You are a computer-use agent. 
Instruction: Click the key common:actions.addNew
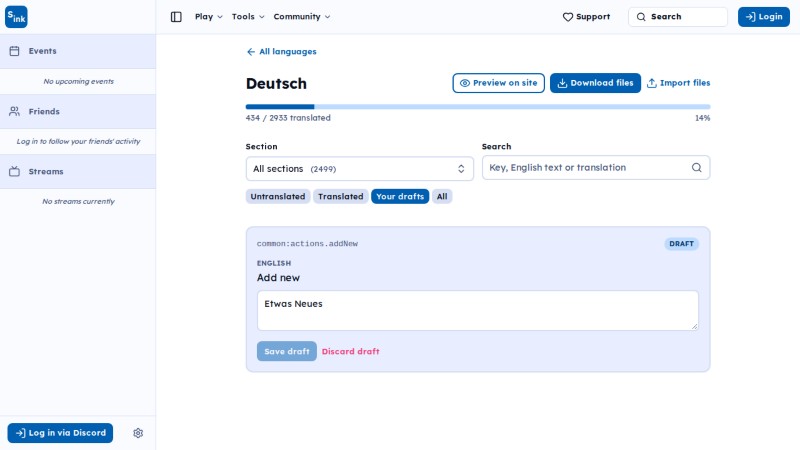307,244
